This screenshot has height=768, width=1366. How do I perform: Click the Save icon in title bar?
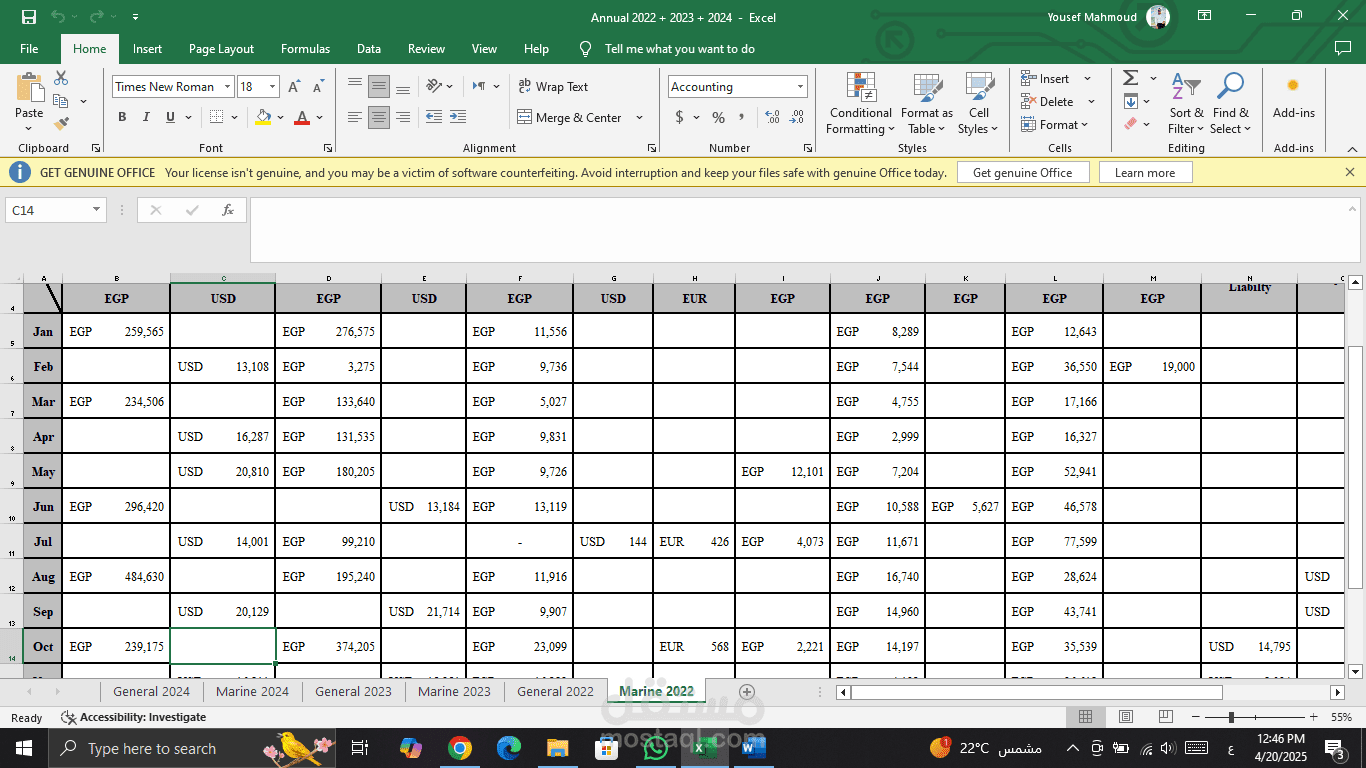[x=28, y=17]
